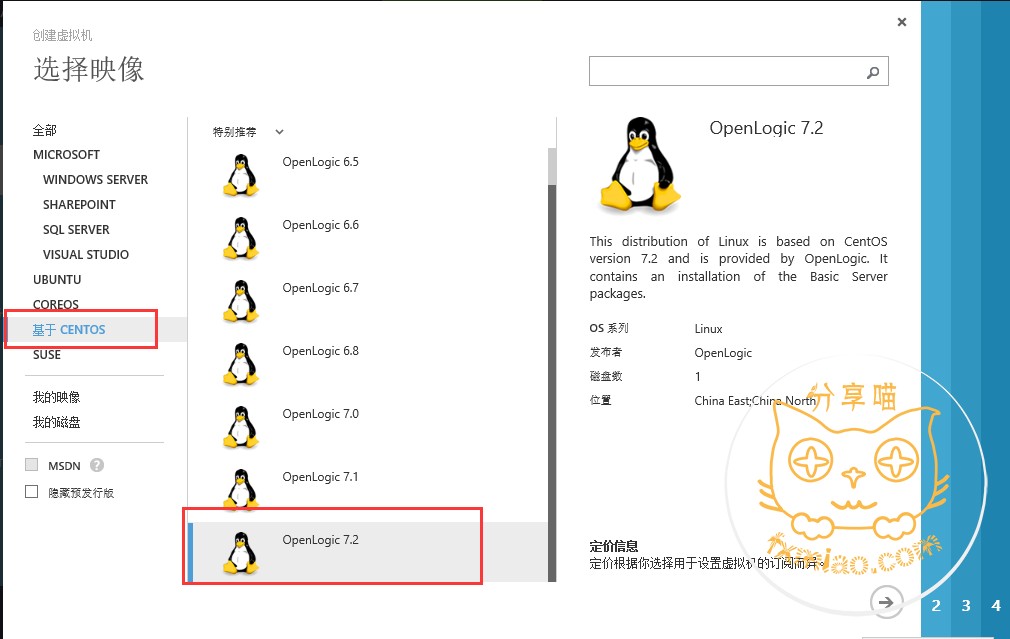Go to wizard step 3
This screenshot has width=1010, height=639.
pos(966,606)
